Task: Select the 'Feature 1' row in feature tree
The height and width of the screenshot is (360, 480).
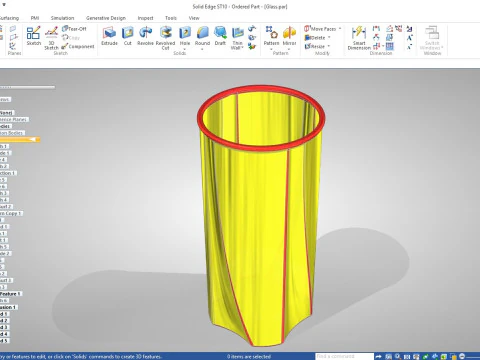Action: point(11,294)
